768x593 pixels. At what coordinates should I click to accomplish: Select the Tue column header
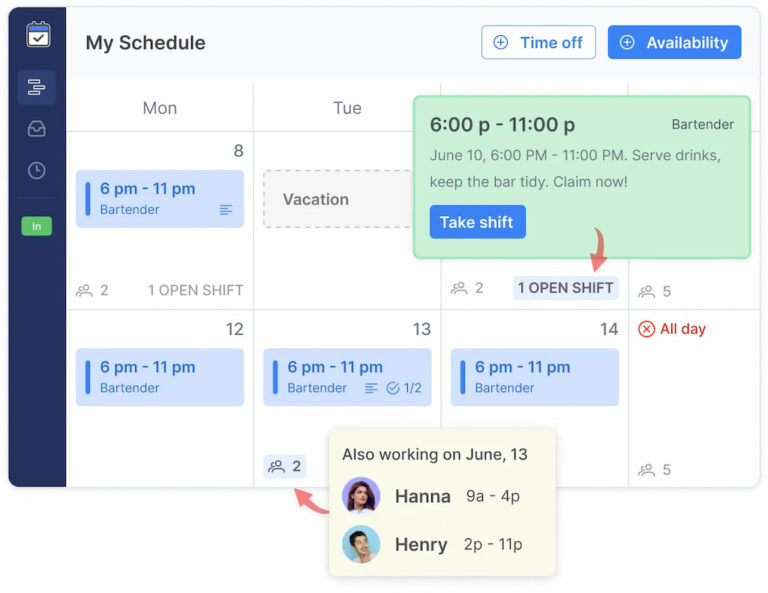[347, 108]
